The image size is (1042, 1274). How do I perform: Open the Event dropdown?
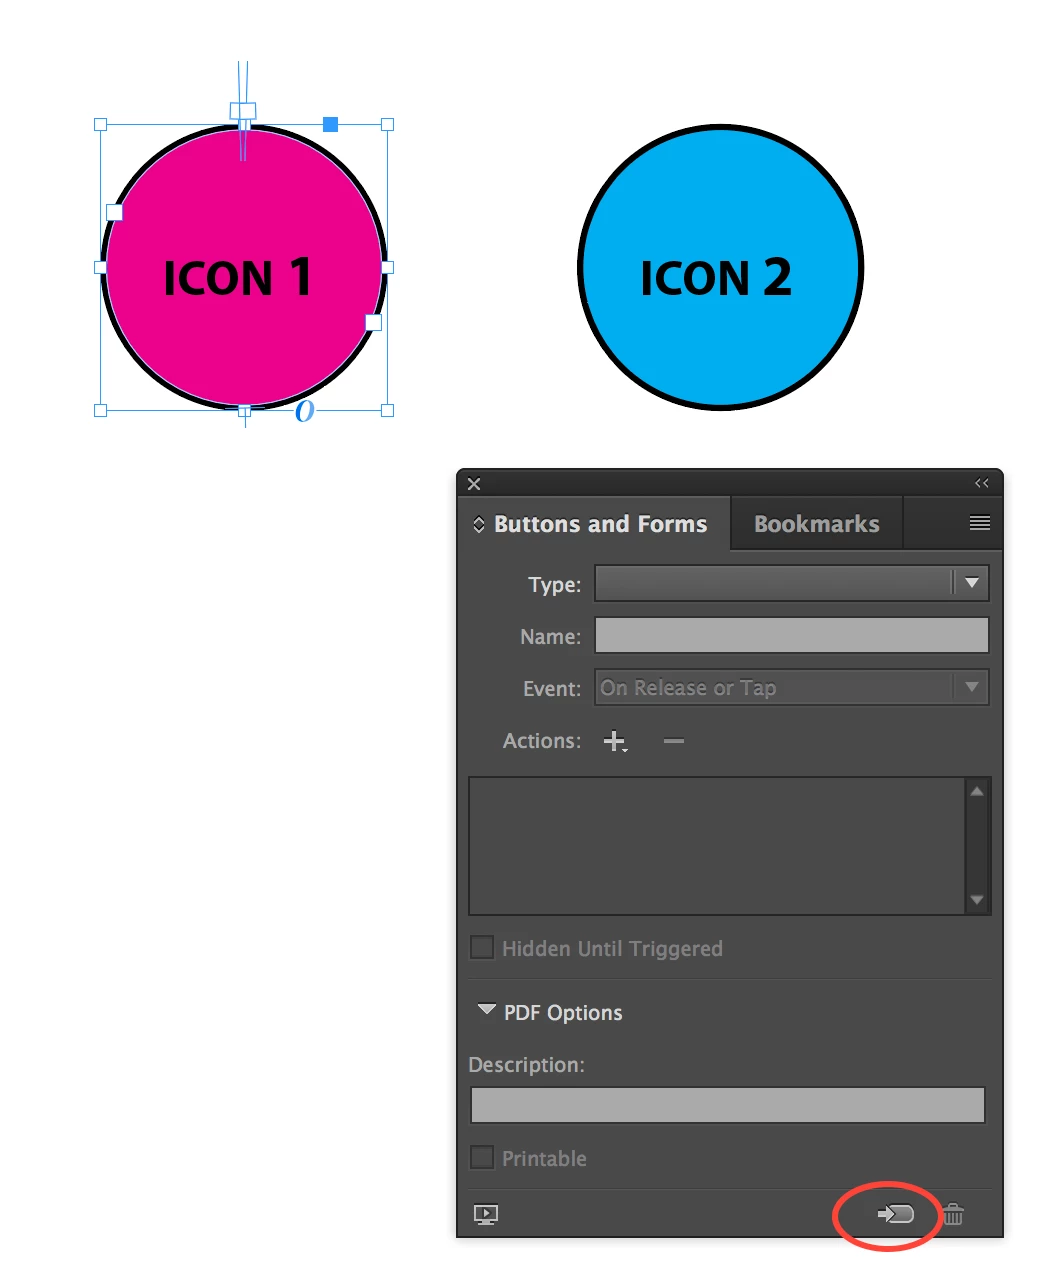click(792, 687)
